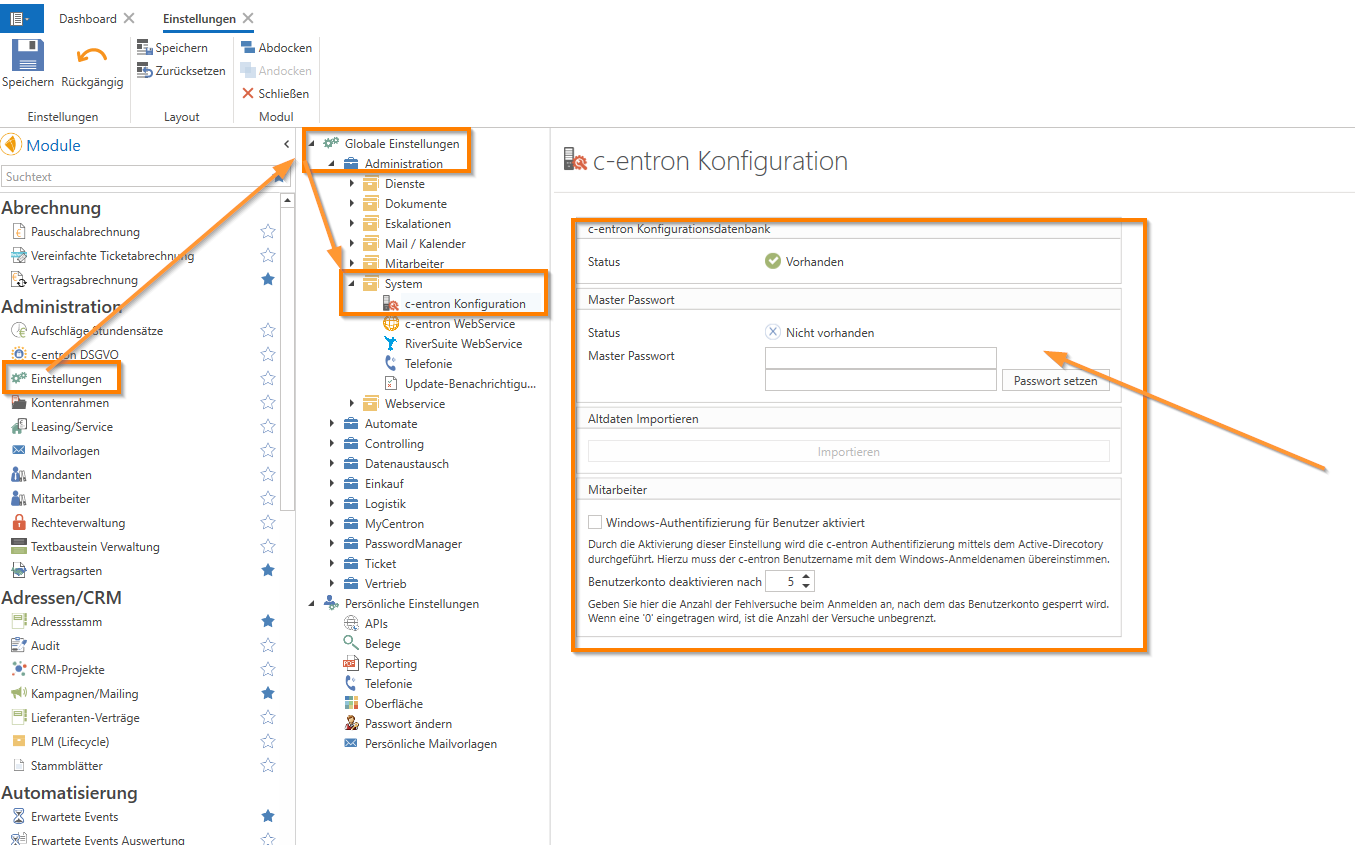
Task: Unfavorite the Vertragsabrechnung star
Action: click(x=268, y=280)
